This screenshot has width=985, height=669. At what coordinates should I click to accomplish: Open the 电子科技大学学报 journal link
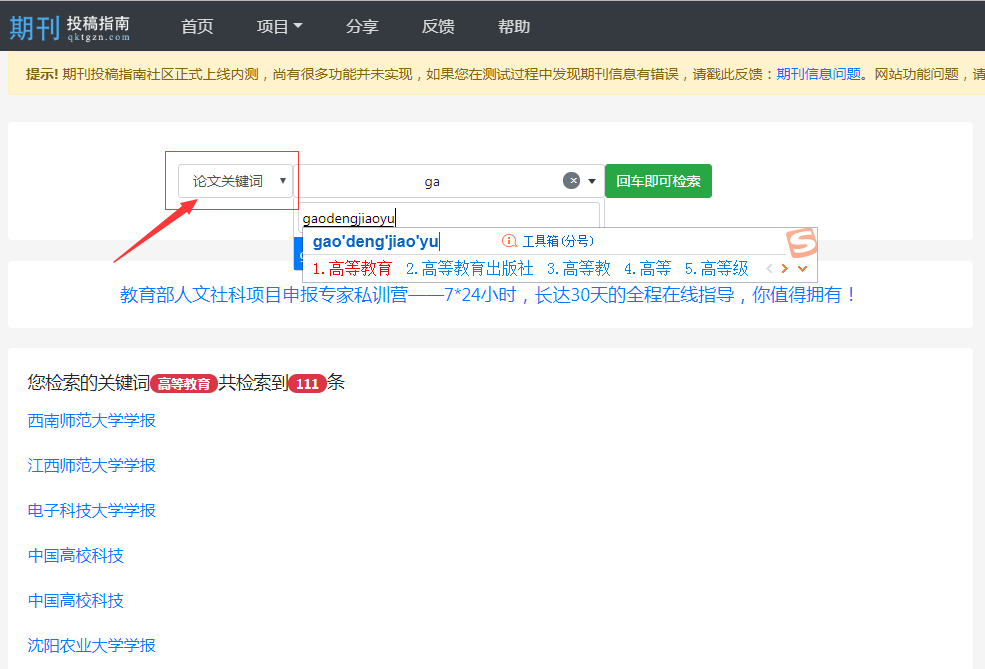point(92,510)
